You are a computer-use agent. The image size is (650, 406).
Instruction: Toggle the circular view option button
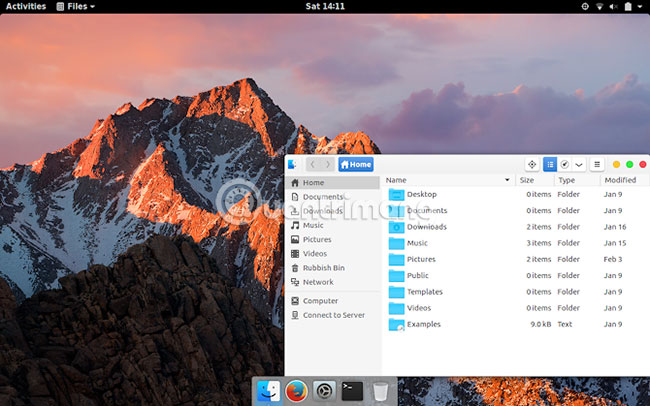pyautogui.click(x=565, y=164)
